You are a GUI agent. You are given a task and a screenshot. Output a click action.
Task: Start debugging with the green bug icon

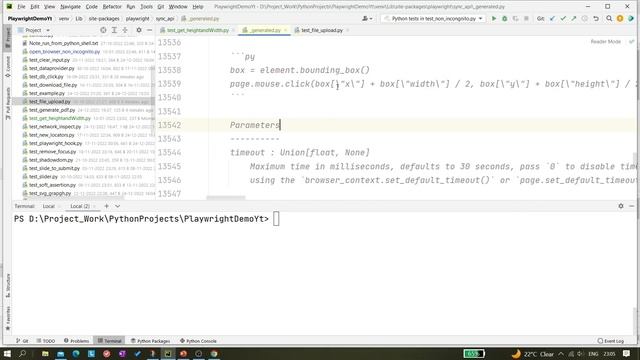(x=504, y=18)
